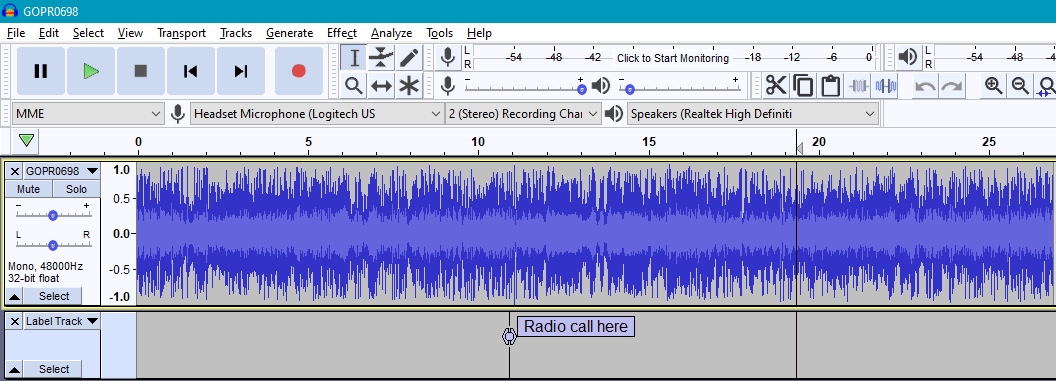Toggle Solo on the GOPR0698 track
The width and height of the screenshot is (1056, 381).
pyautogui.click(x=76, y=189)
